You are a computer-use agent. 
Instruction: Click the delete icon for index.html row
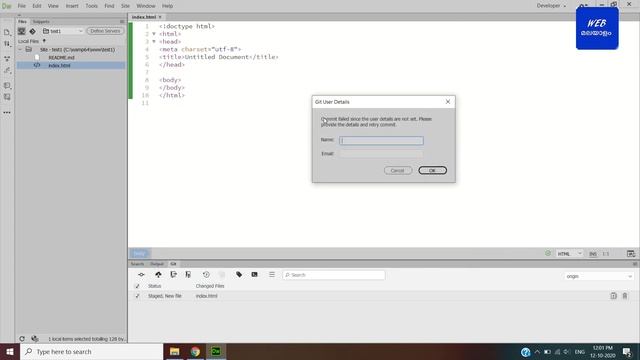point(625,296)
